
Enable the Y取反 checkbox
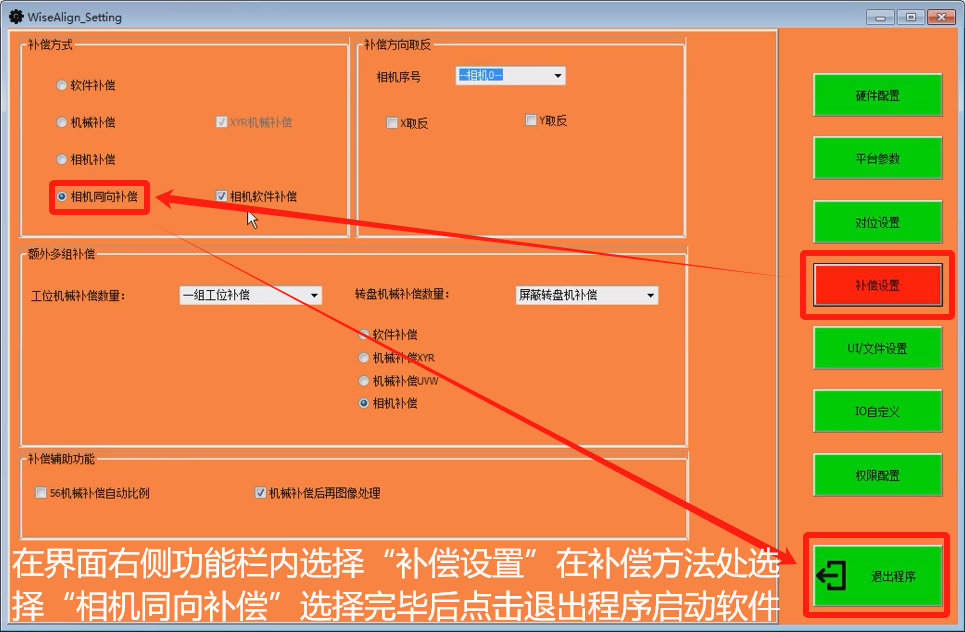pyautogui.click(x=531, y=121)
